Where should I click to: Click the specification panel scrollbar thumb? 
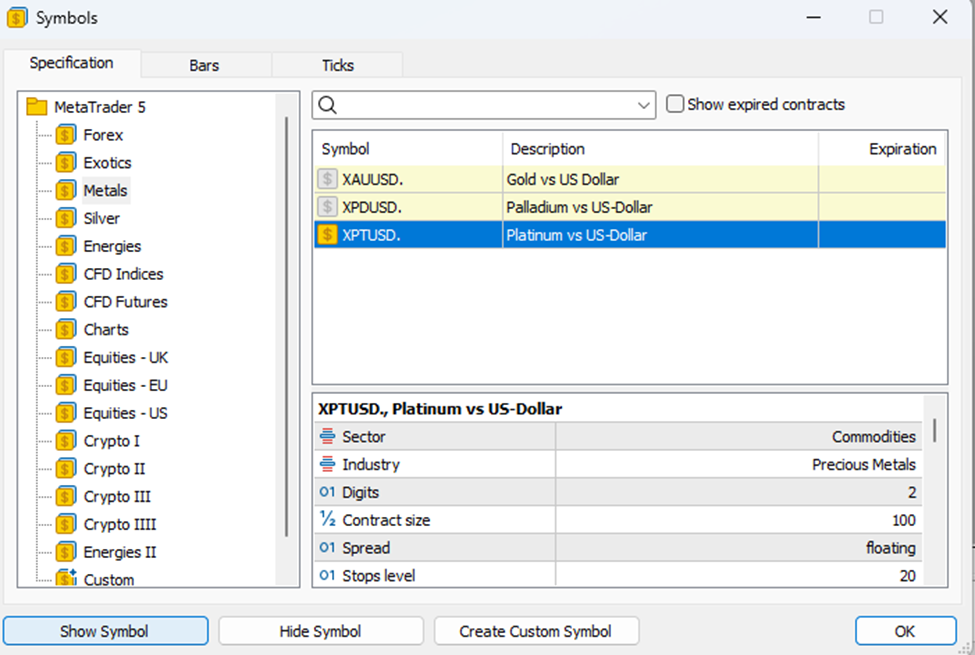tap(935, 430)
